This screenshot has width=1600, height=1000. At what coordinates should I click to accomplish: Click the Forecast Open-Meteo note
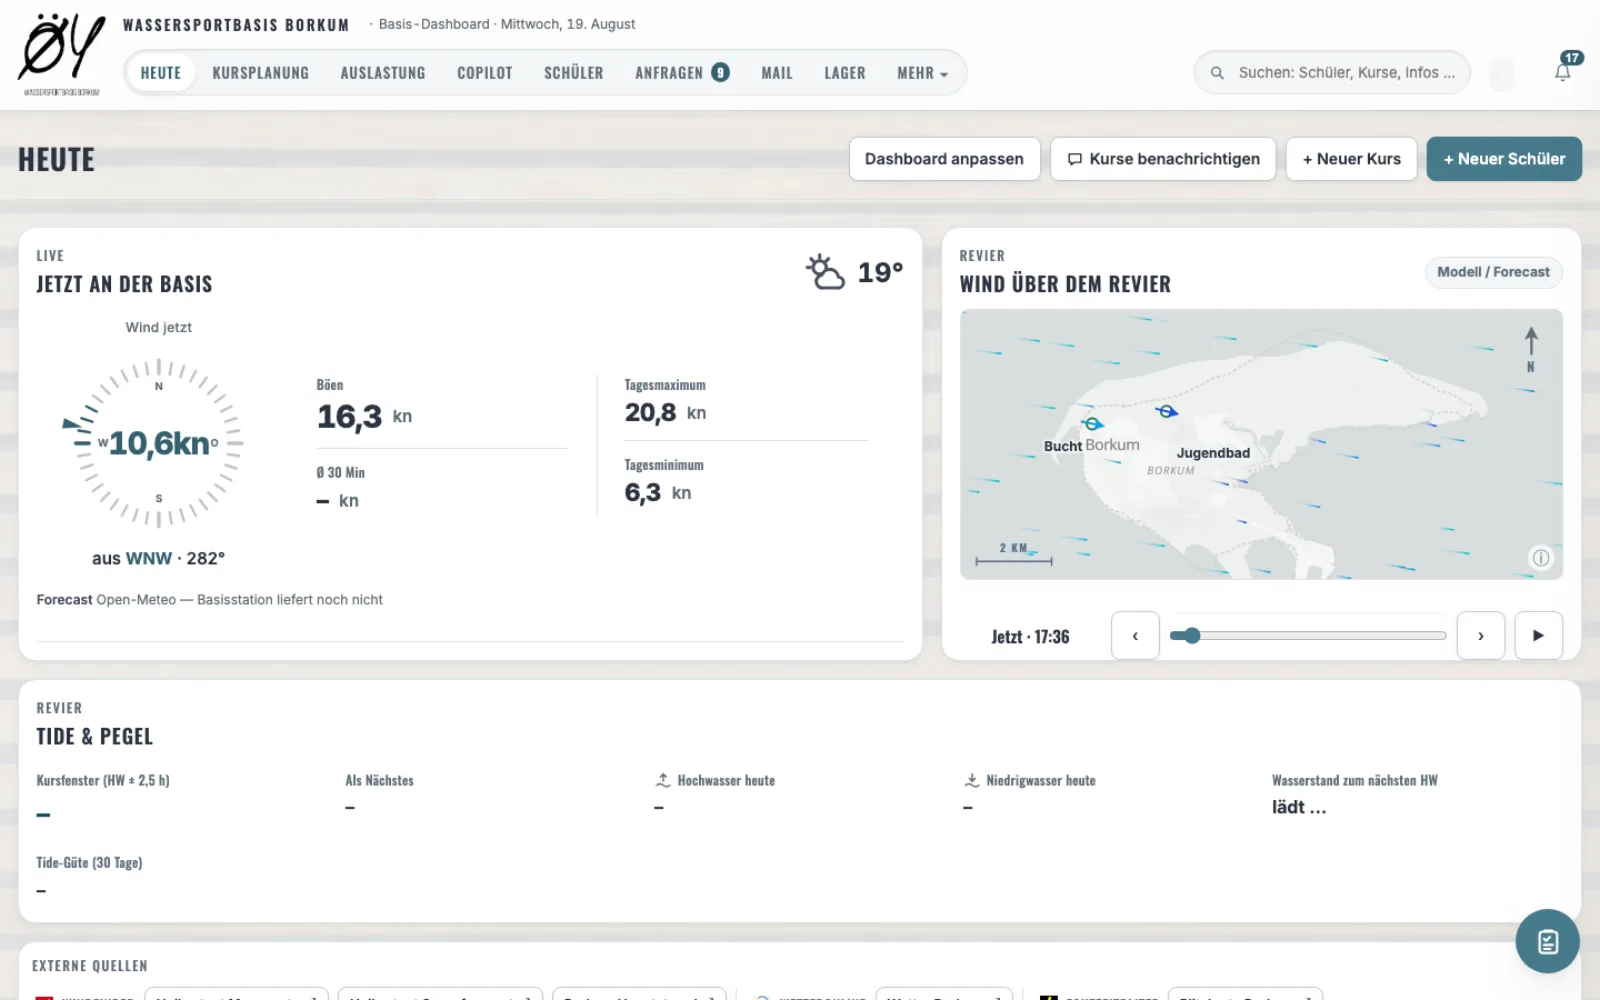pyautogui.click(x=209, y=600)
